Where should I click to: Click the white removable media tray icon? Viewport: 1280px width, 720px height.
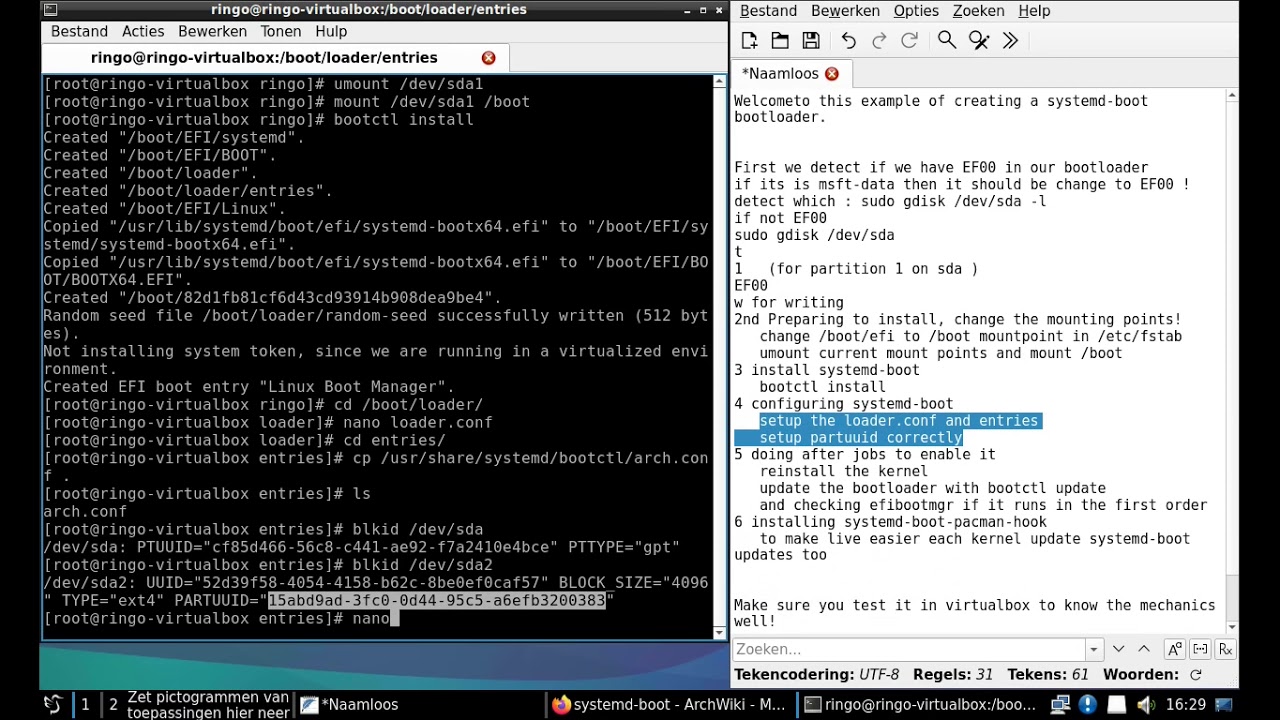1116,705
